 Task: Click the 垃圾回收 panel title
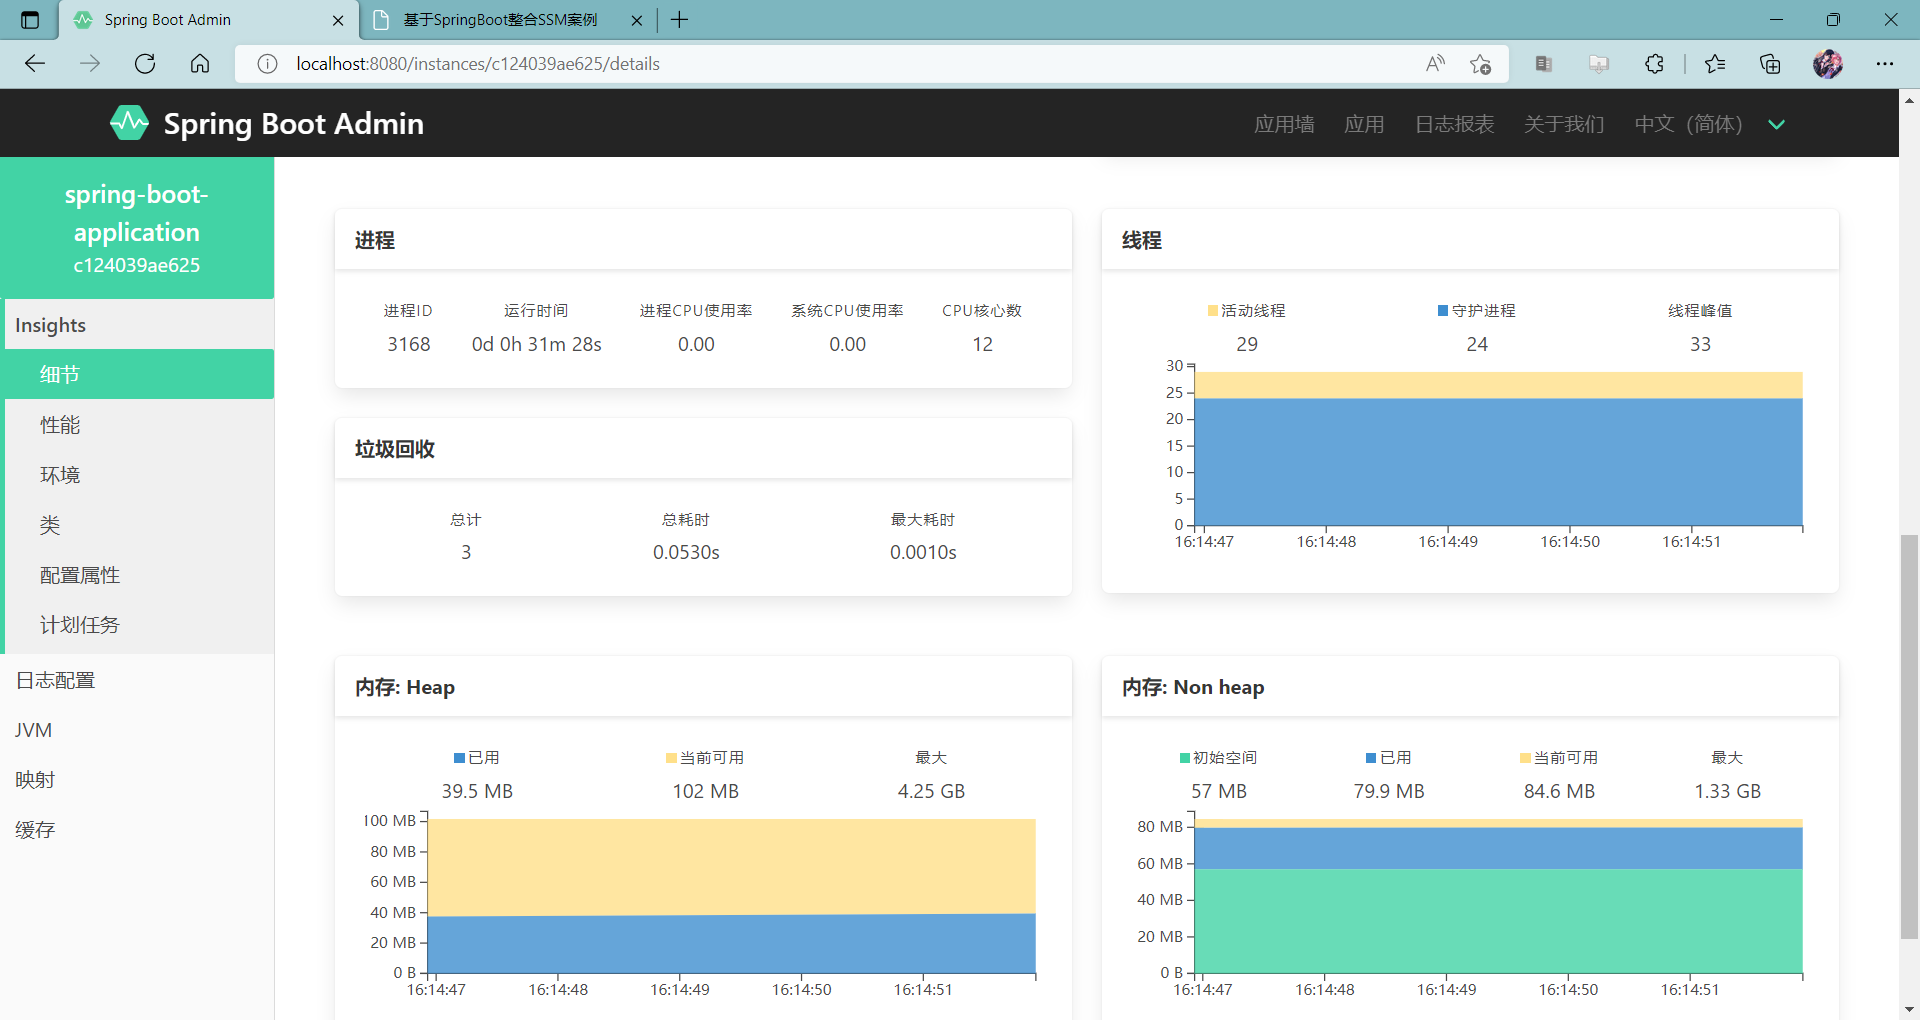395,449
